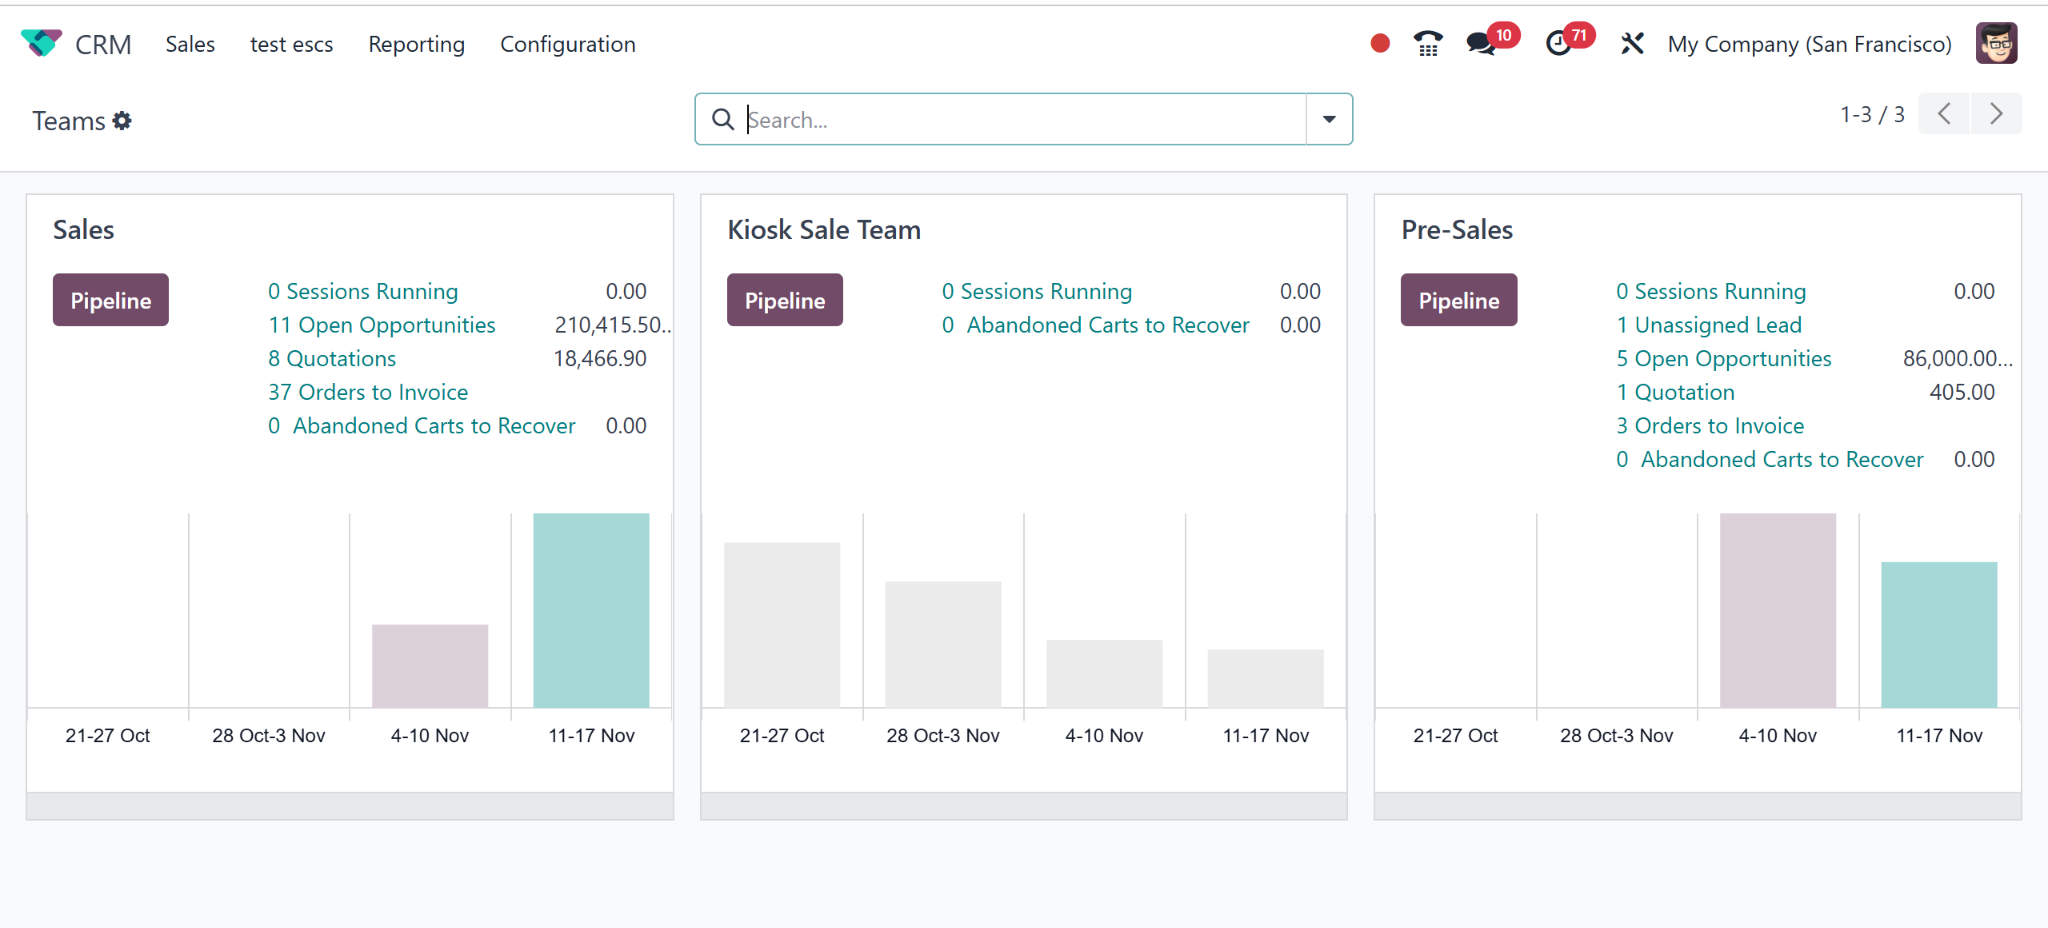The height and width of the screenshot is (928, 2048).
Task: Open Sales team's Abandoned Carts to Recover
Action: (422, 426)
